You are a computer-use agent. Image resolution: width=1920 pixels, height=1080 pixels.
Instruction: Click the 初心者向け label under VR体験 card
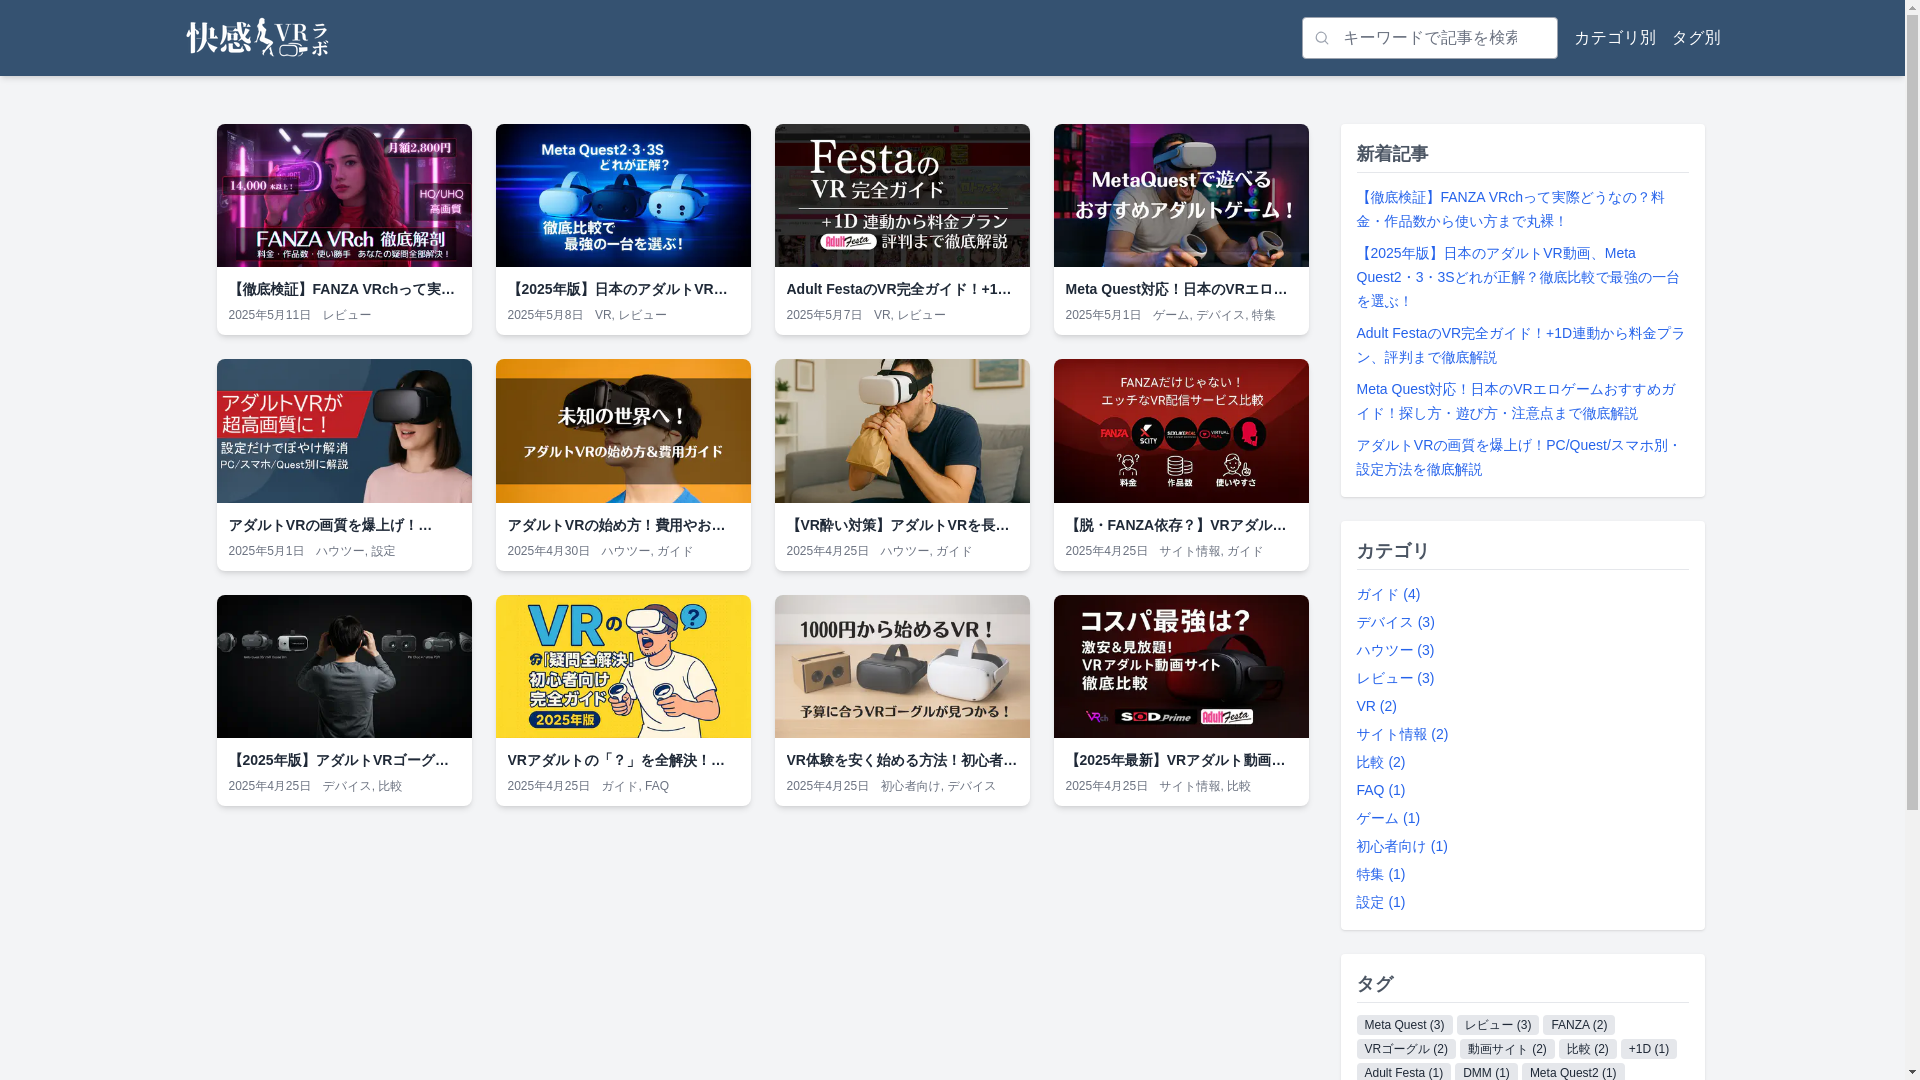coord(910,786)
